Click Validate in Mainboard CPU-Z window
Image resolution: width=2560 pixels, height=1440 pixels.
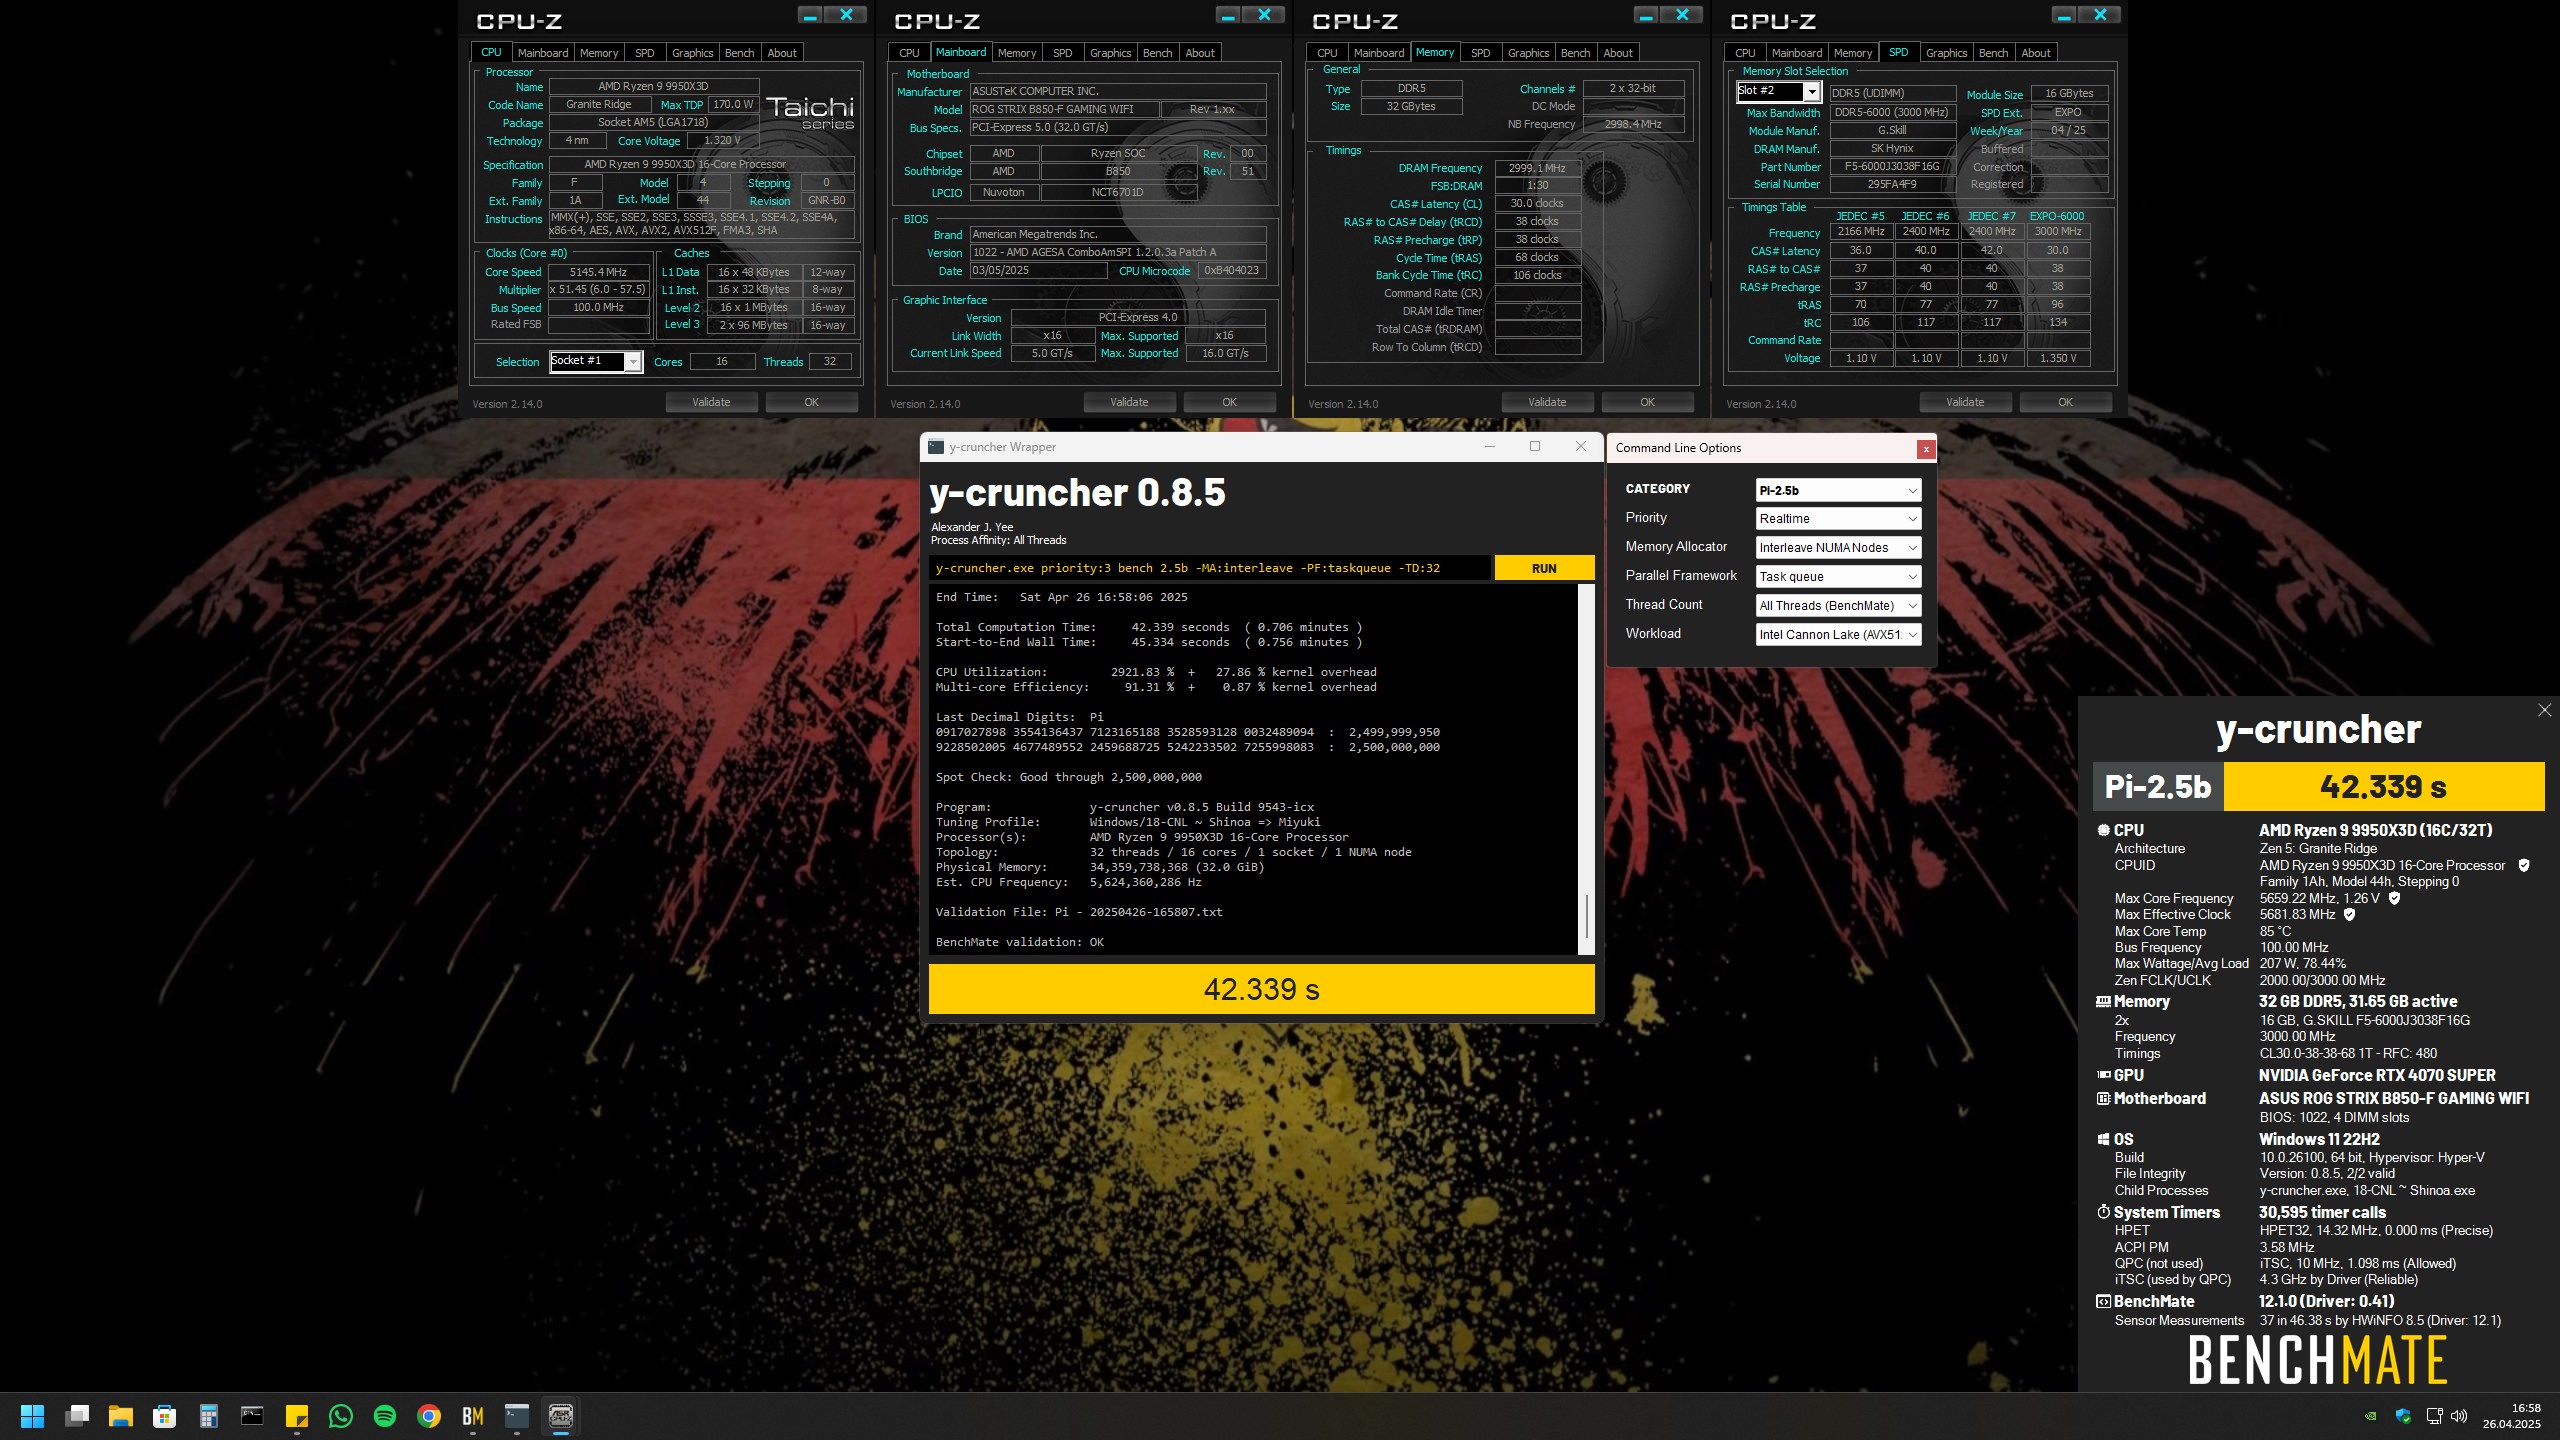tap(1129, 402)
